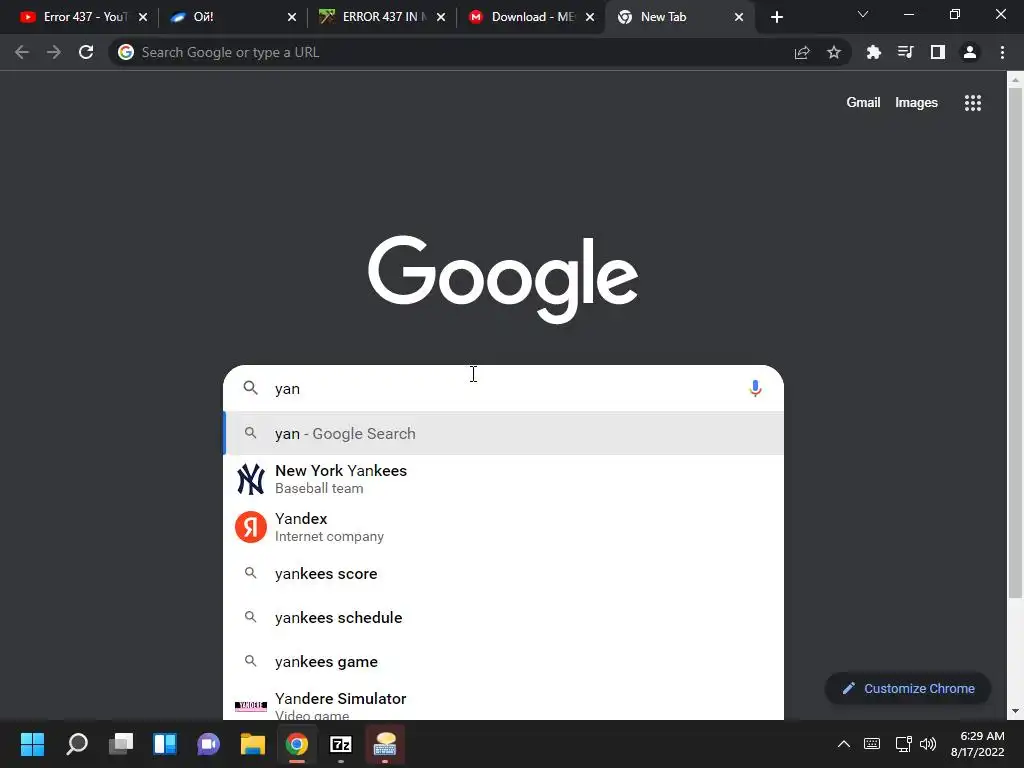Click the browser forward arrow
Viewport: 1024px width, 768px height.
(x=54, y=52)
